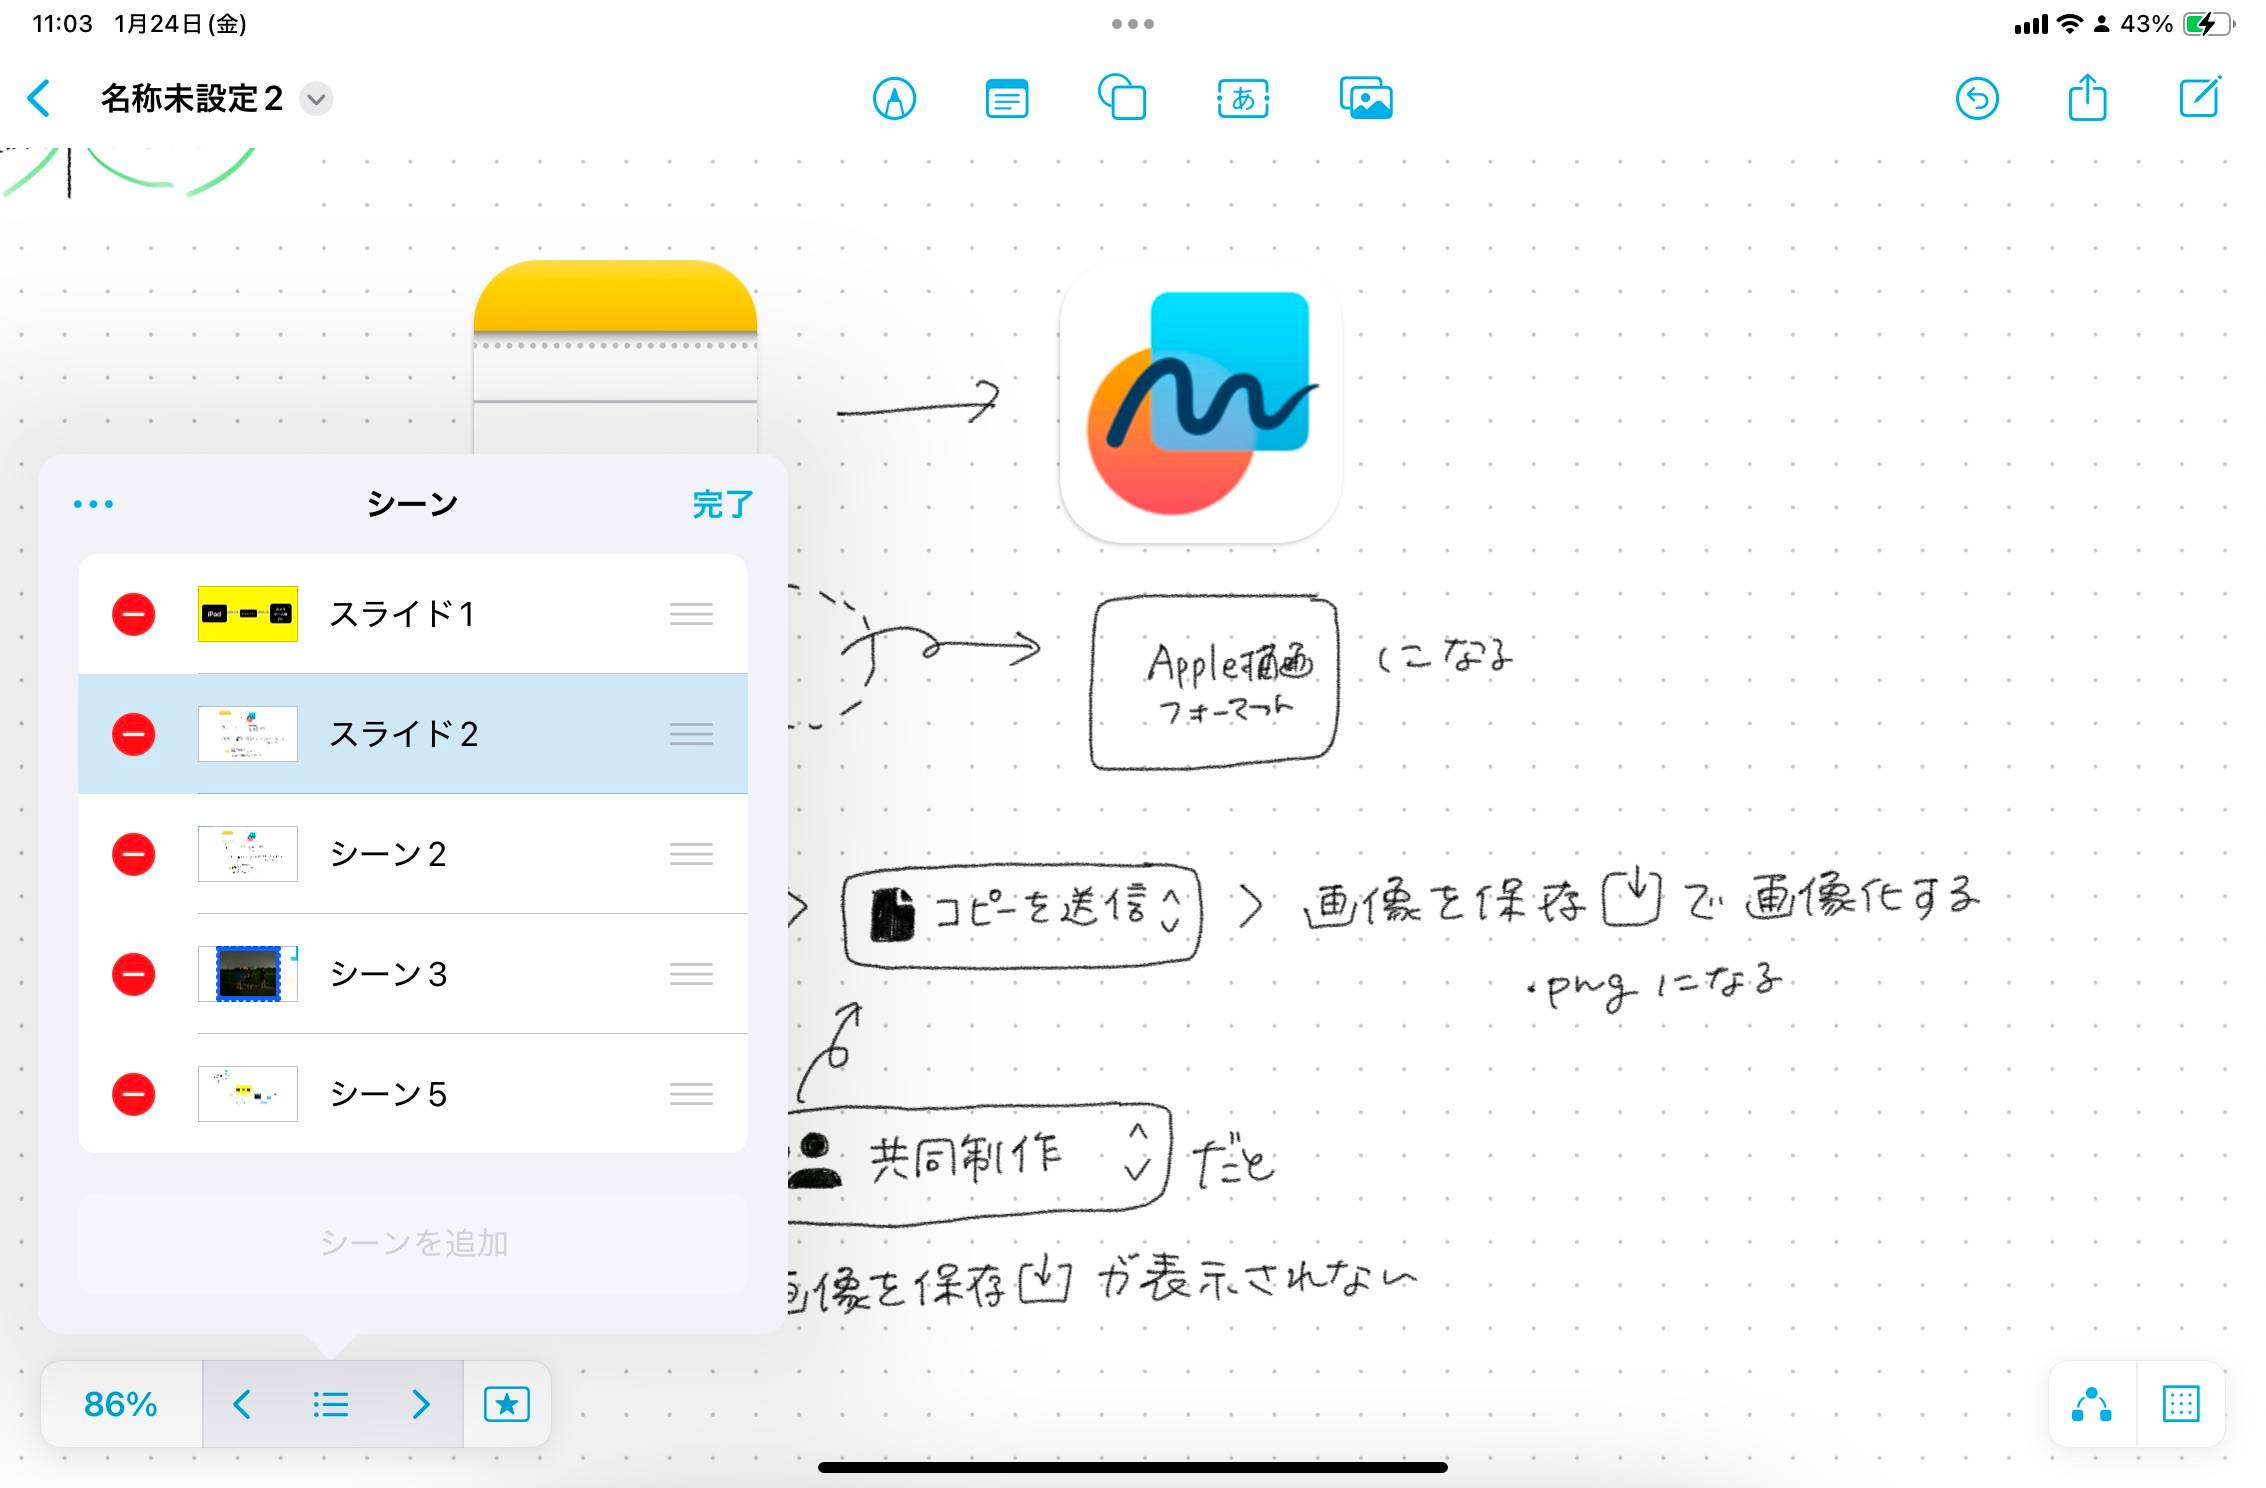This screenshot has width=2266, height=1488.
Task: Delete the スライド2 scene
Action: click(133, 734)
